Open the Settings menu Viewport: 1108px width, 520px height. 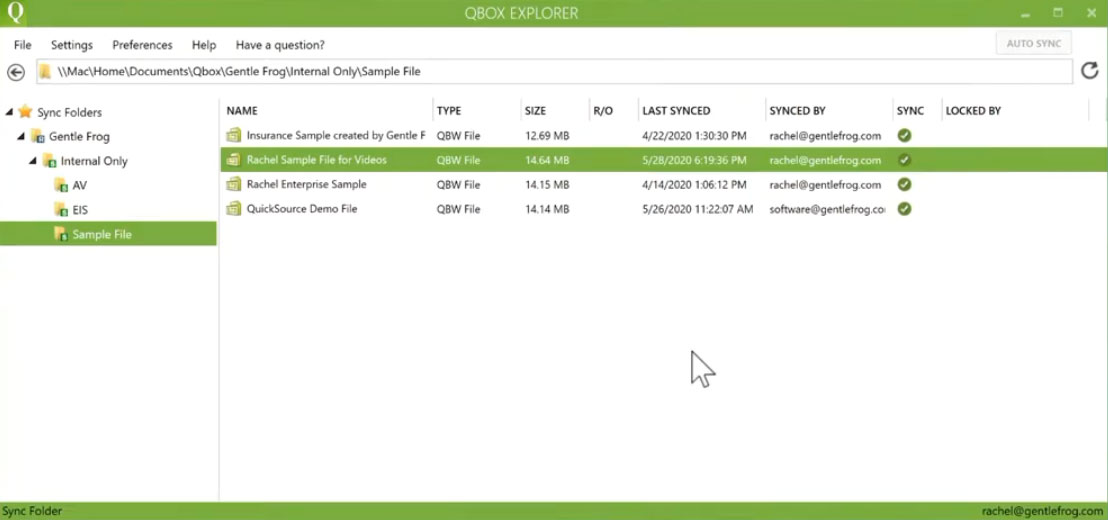tap(71, 45)
